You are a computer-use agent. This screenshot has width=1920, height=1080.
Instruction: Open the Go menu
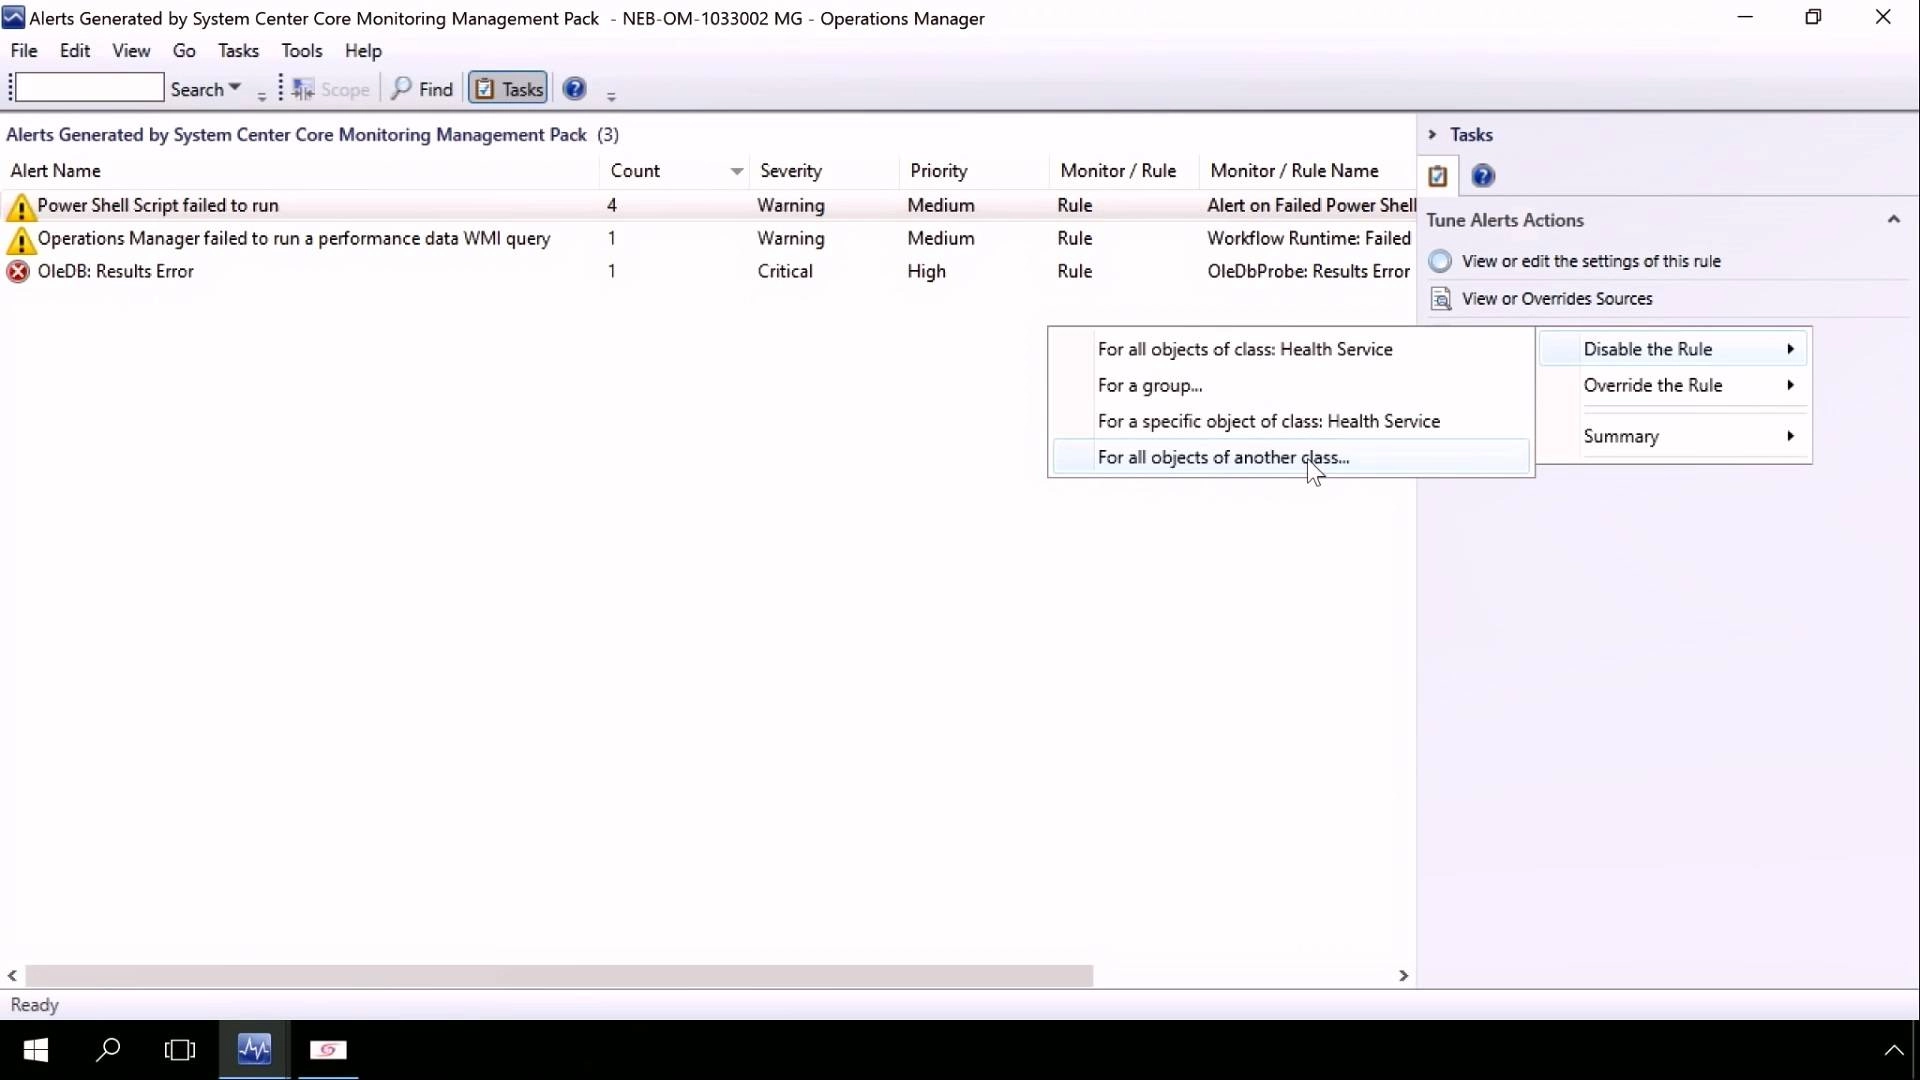click(184, 50)
